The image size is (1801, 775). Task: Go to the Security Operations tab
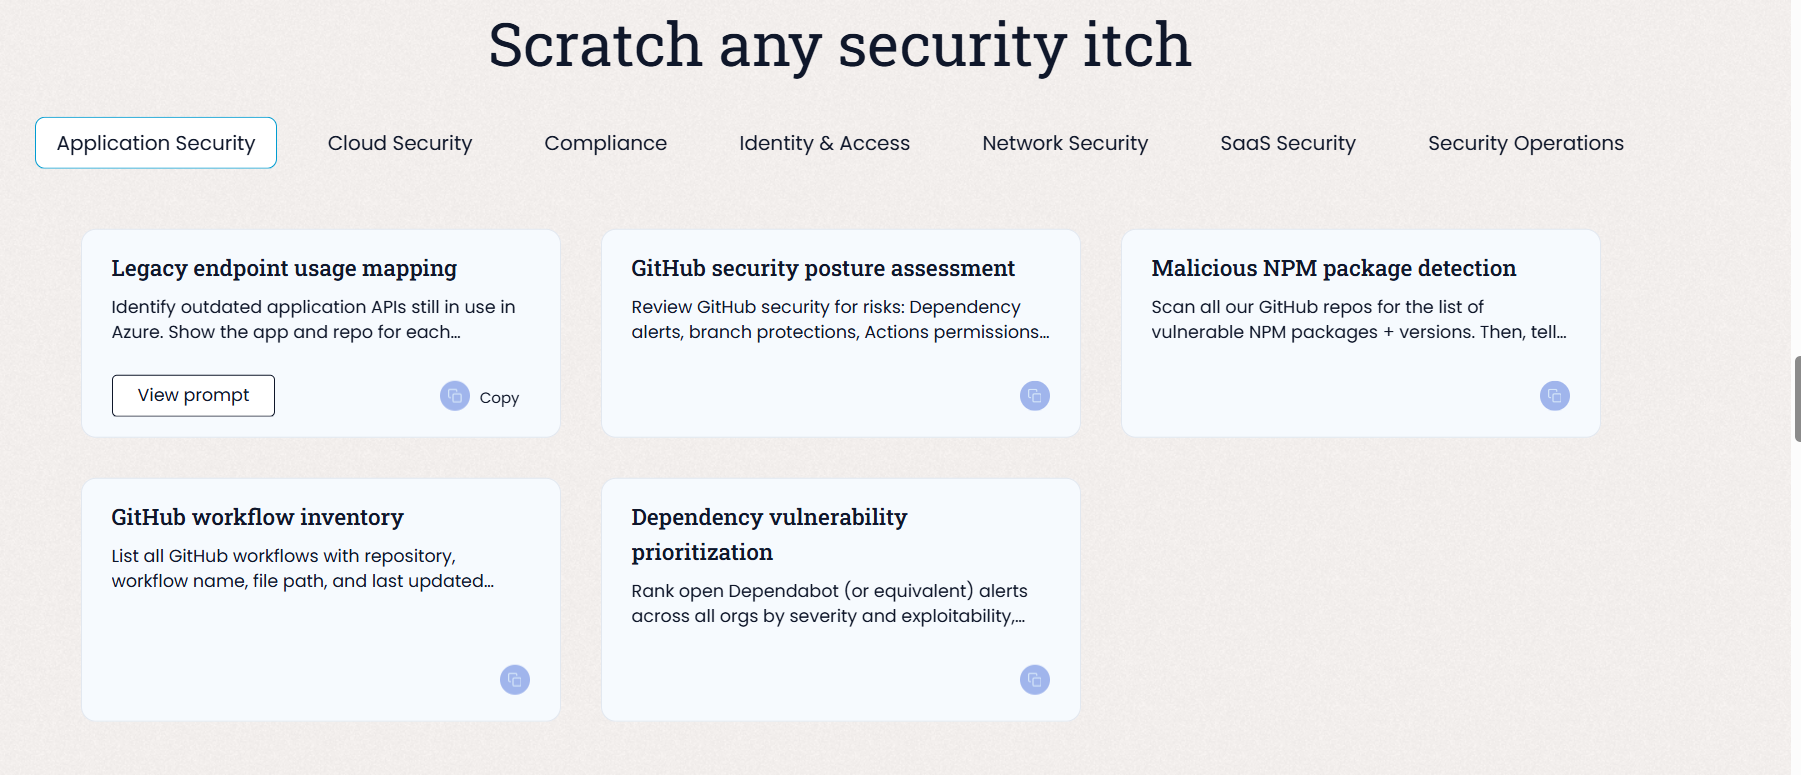pos(1525,143)
